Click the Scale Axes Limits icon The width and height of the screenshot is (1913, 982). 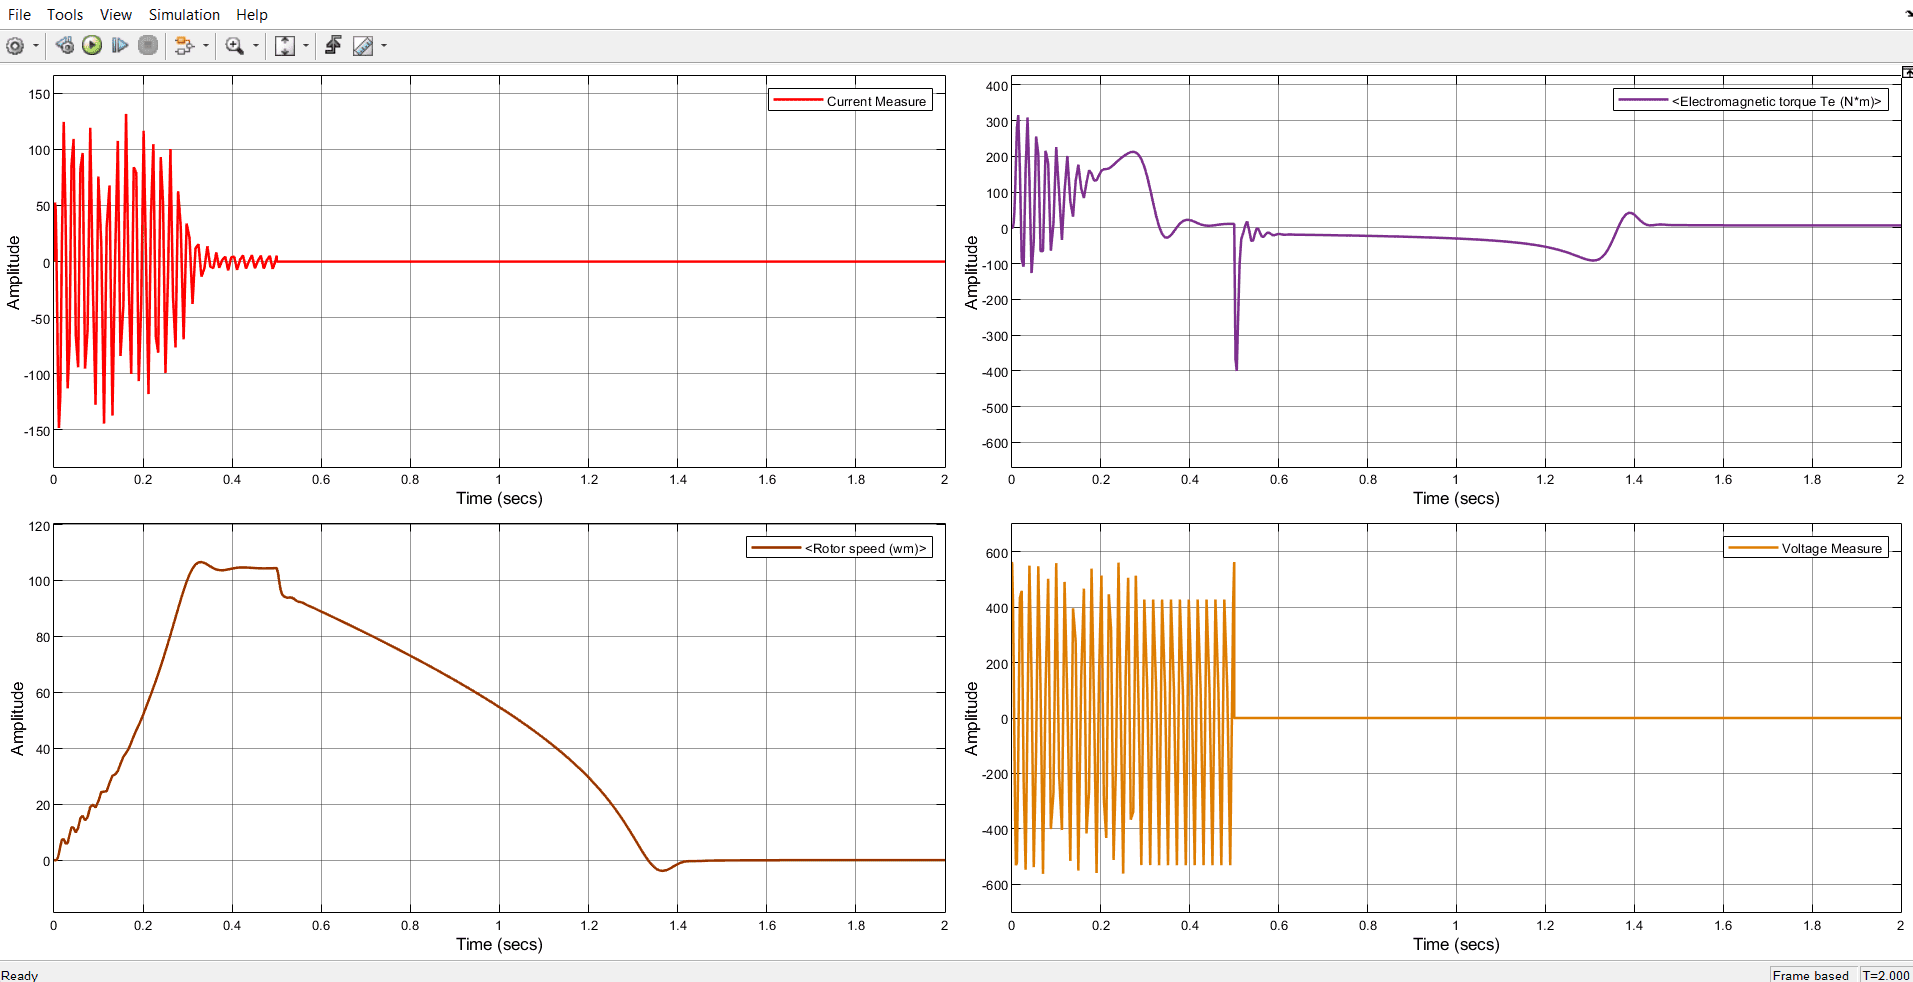pyautogui.click(x=285, y=46)
